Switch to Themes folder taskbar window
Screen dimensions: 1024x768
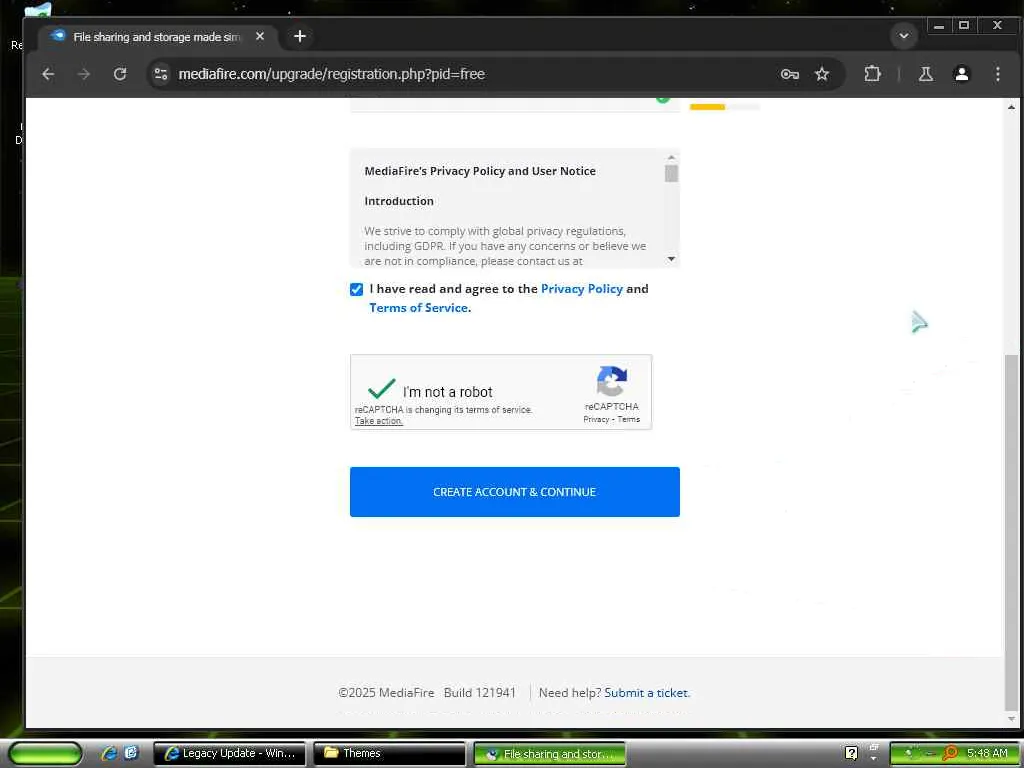pos(389,754)
